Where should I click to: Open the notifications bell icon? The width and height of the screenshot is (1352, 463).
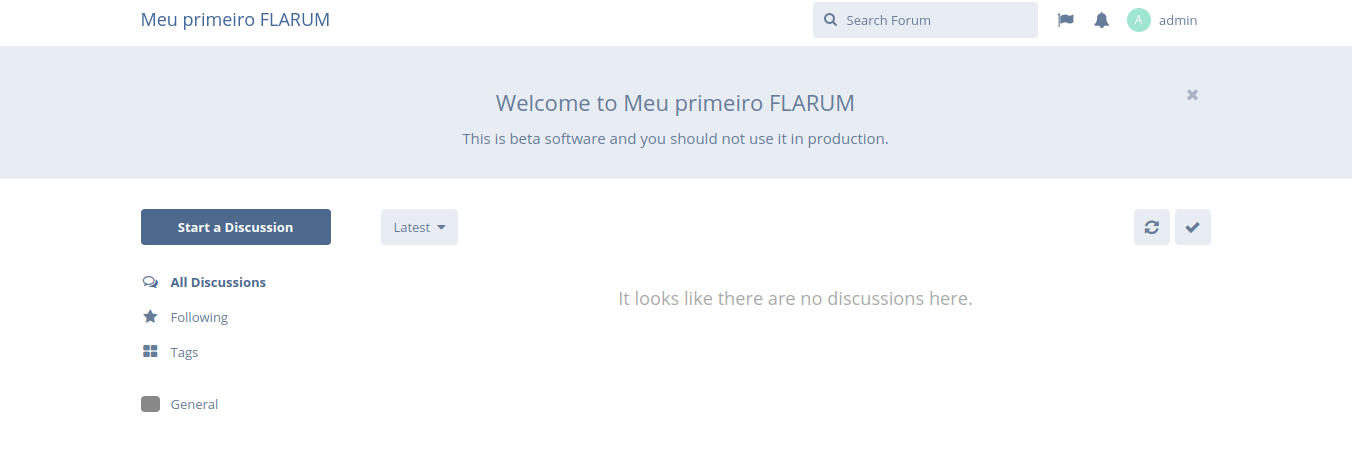point(1101,20)
